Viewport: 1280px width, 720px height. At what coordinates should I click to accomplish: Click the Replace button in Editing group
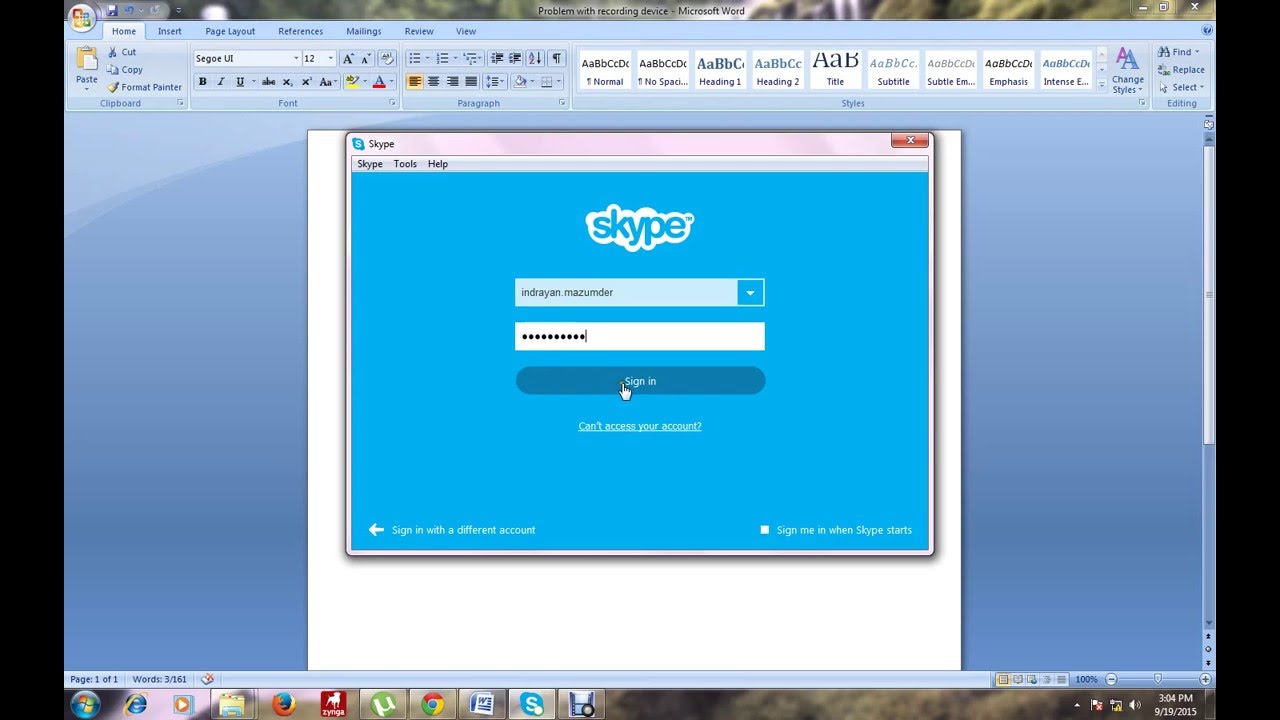pos(1181,70)
